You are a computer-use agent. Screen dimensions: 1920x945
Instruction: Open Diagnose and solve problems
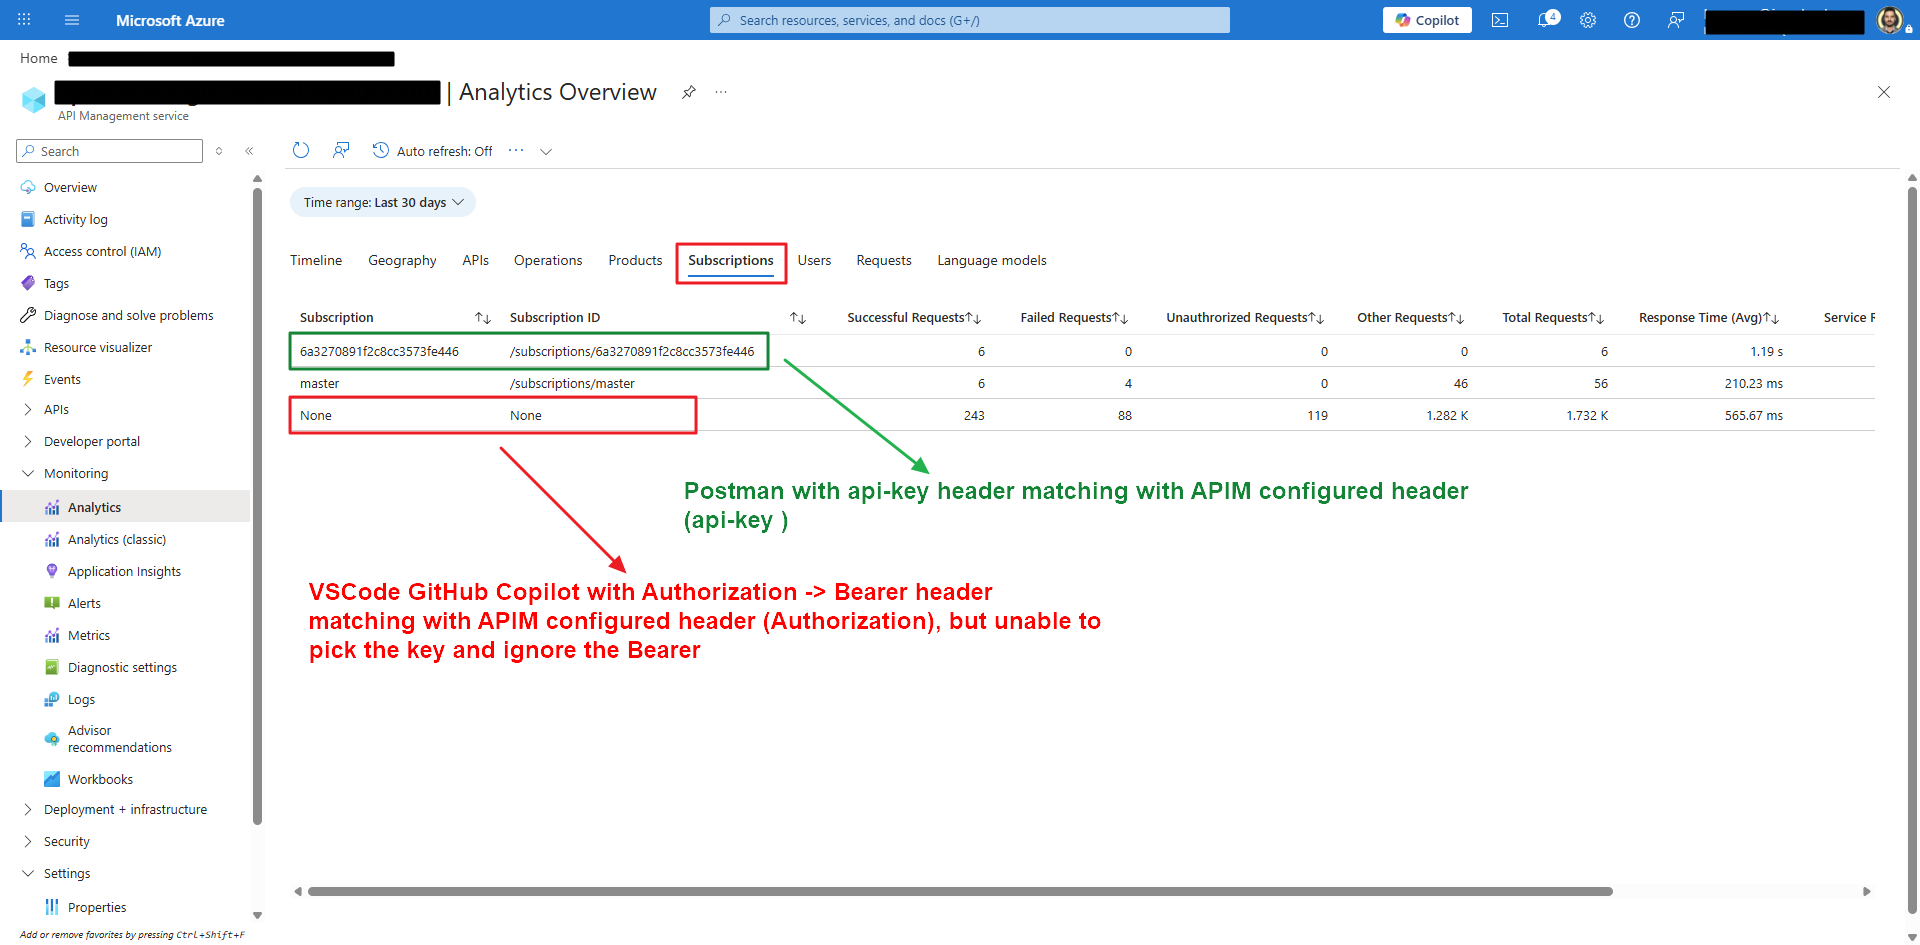coord(128,315)
